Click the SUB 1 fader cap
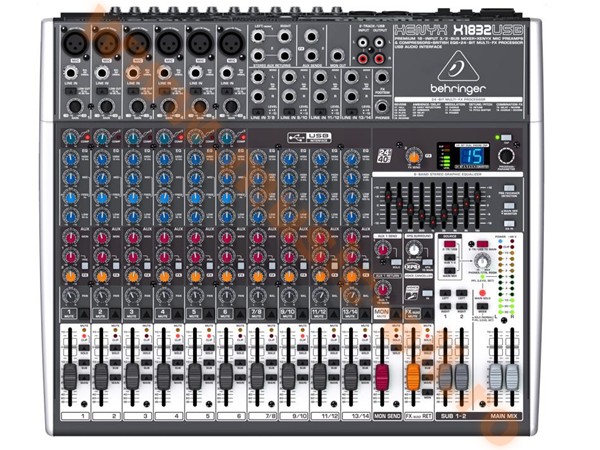Viewport: 600px width, 450px height. (445, 377)
